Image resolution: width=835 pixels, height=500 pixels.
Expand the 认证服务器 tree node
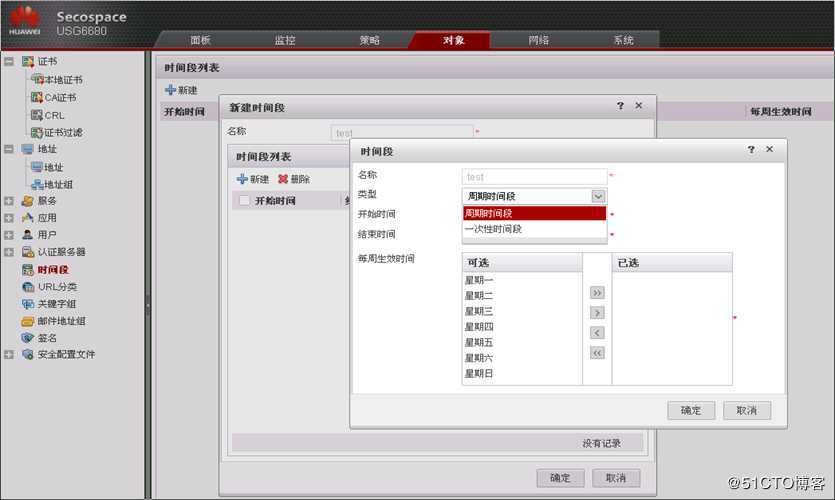[9, 252]
